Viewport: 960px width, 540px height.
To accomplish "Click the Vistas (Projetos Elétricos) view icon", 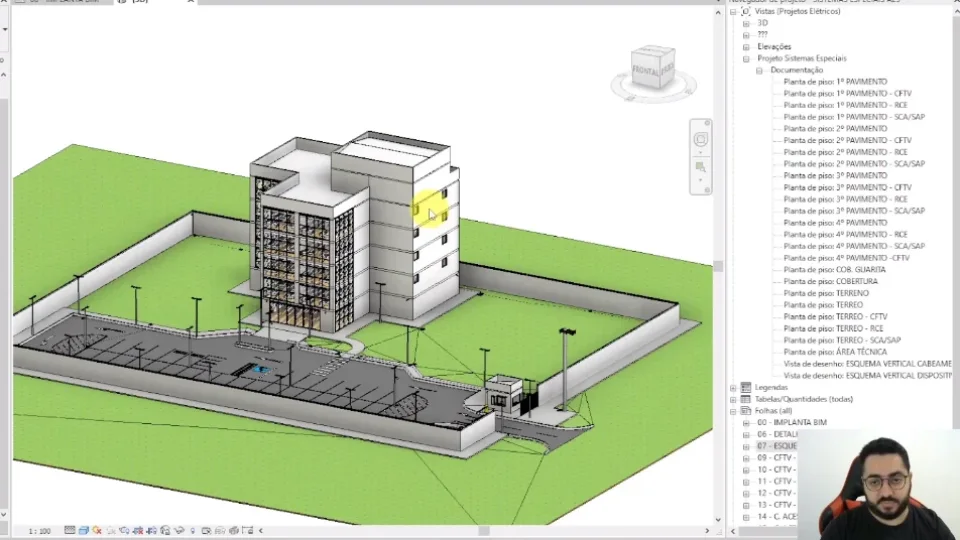I will coord(745,12).
